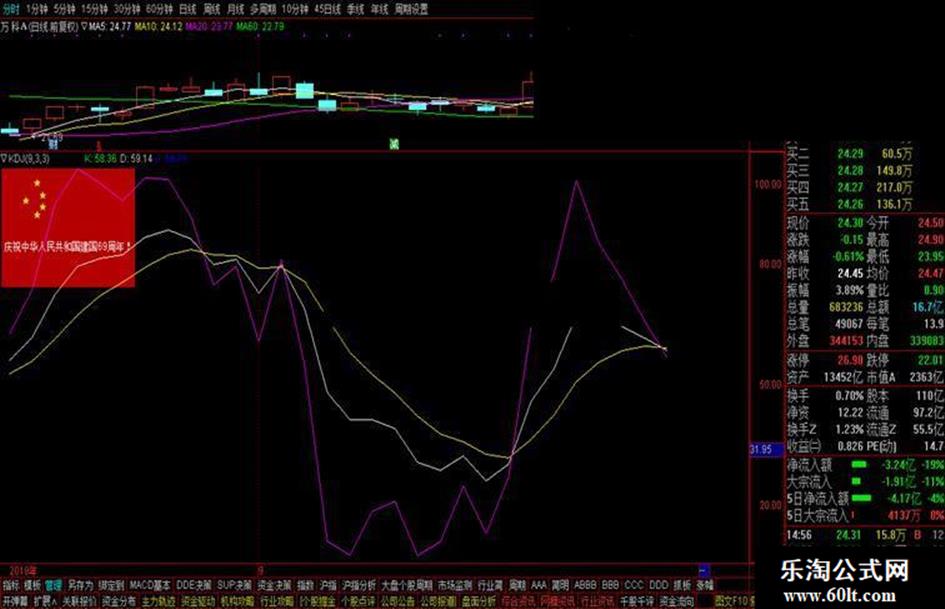Click the 5日净流入额 green bar
This screenshot has width=945, height=609.
862,498
